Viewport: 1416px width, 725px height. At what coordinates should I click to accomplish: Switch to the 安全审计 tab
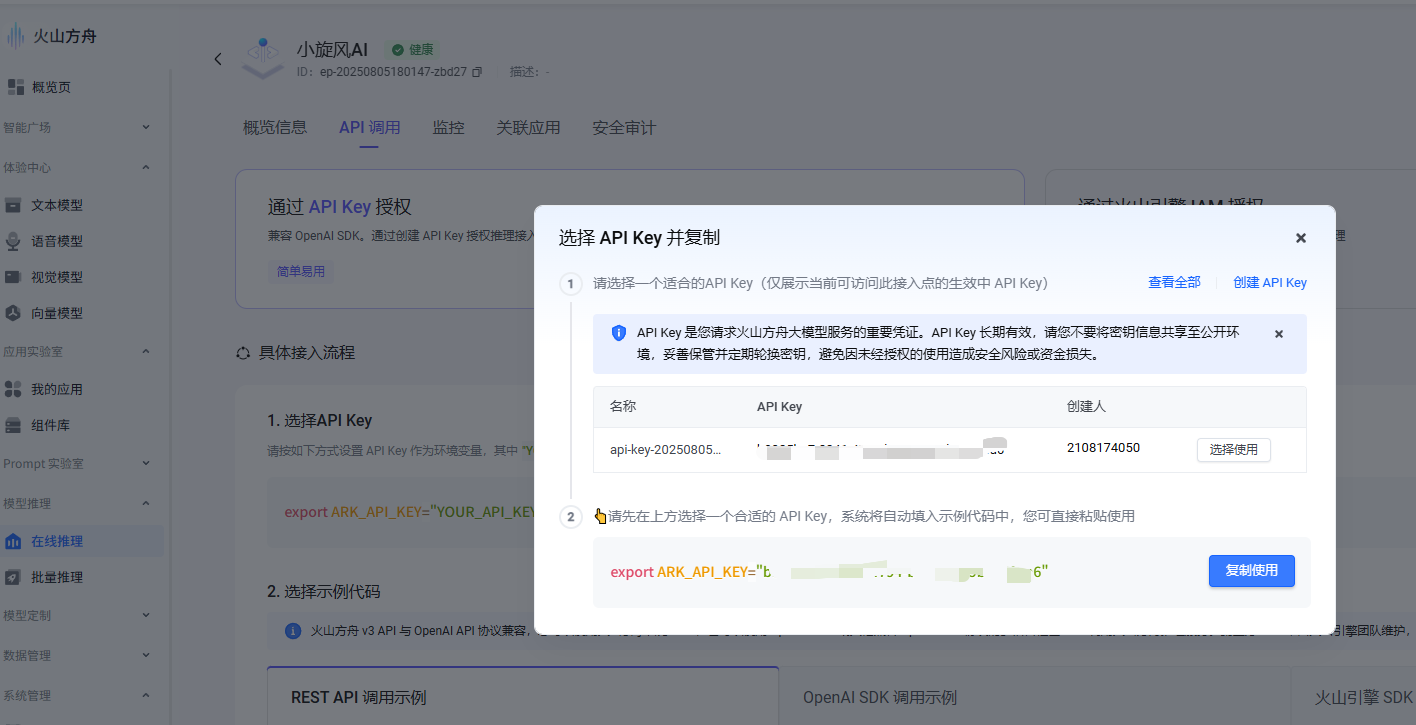point(624,127)
